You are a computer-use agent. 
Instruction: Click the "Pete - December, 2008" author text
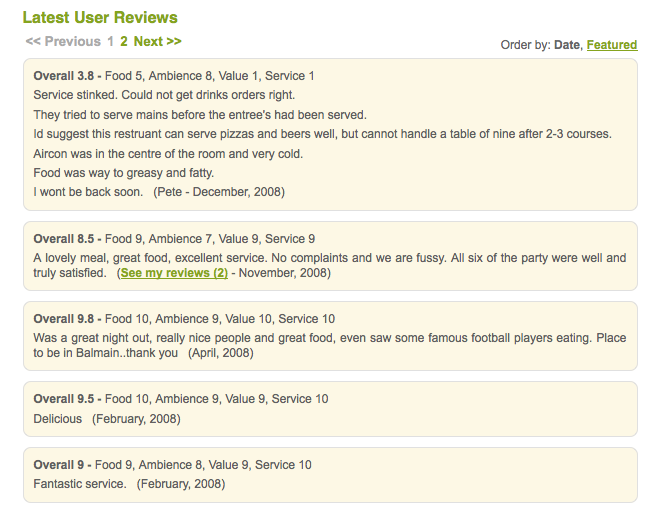coord(219,192)
